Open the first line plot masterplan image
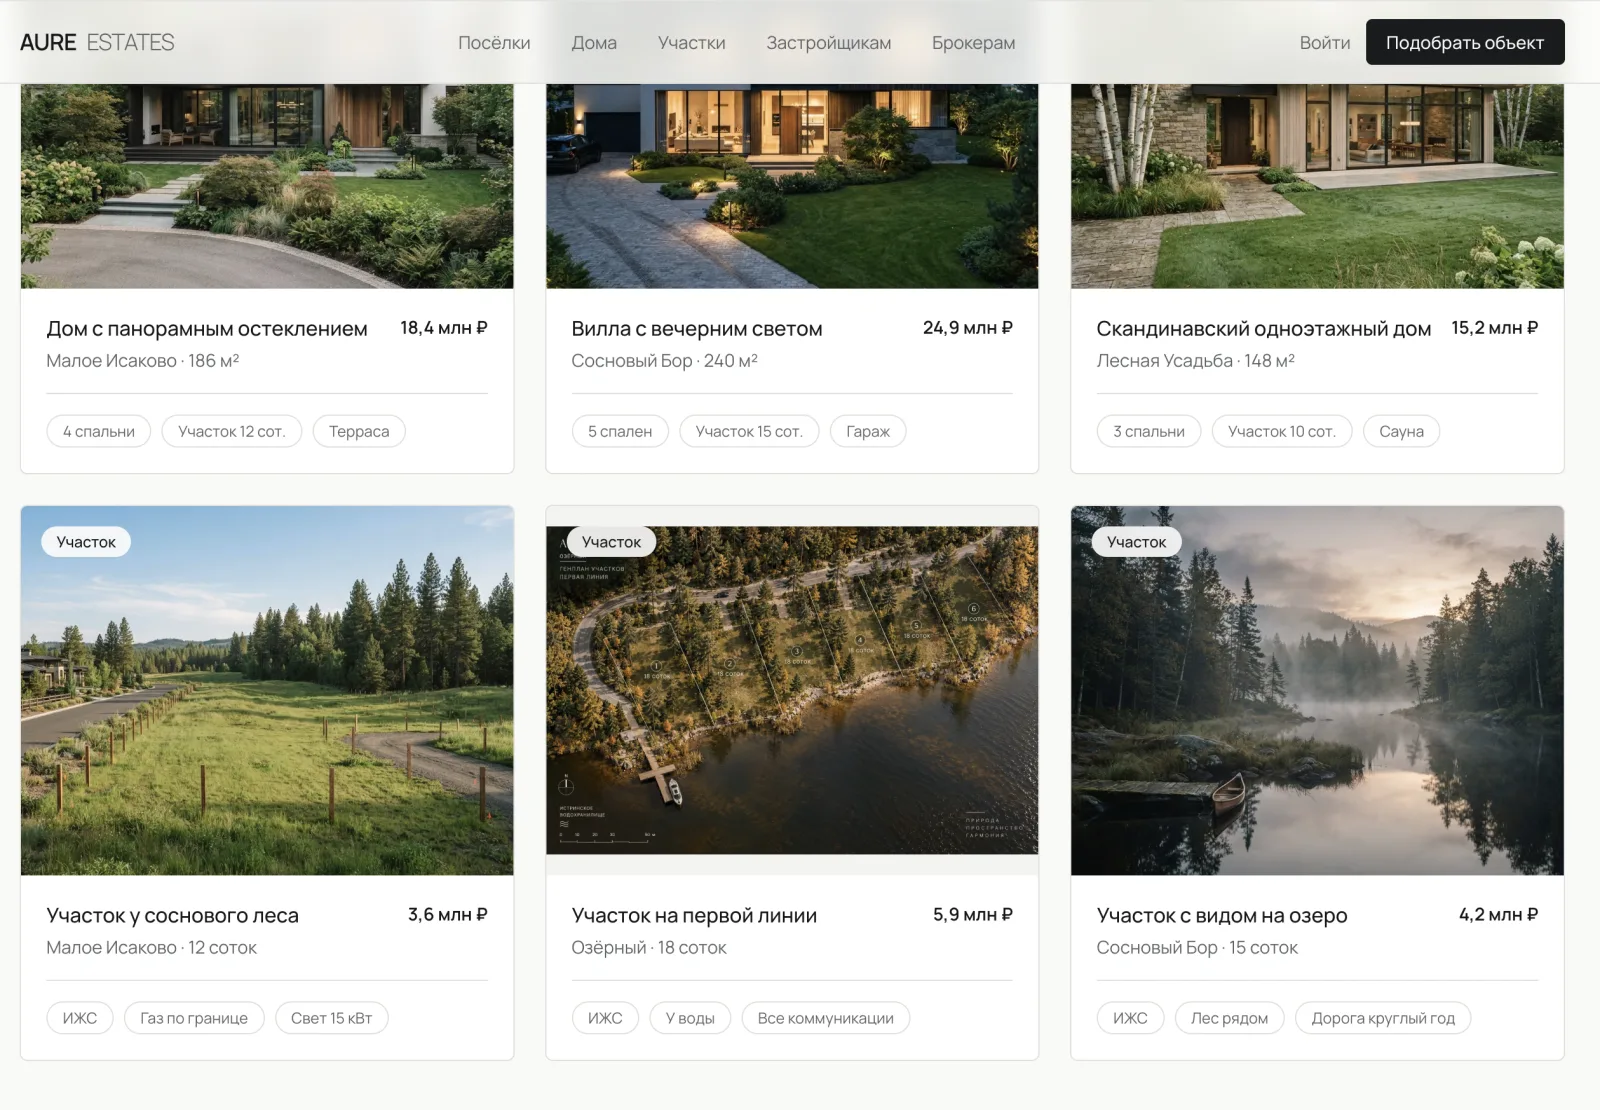 tap(792, 691)
